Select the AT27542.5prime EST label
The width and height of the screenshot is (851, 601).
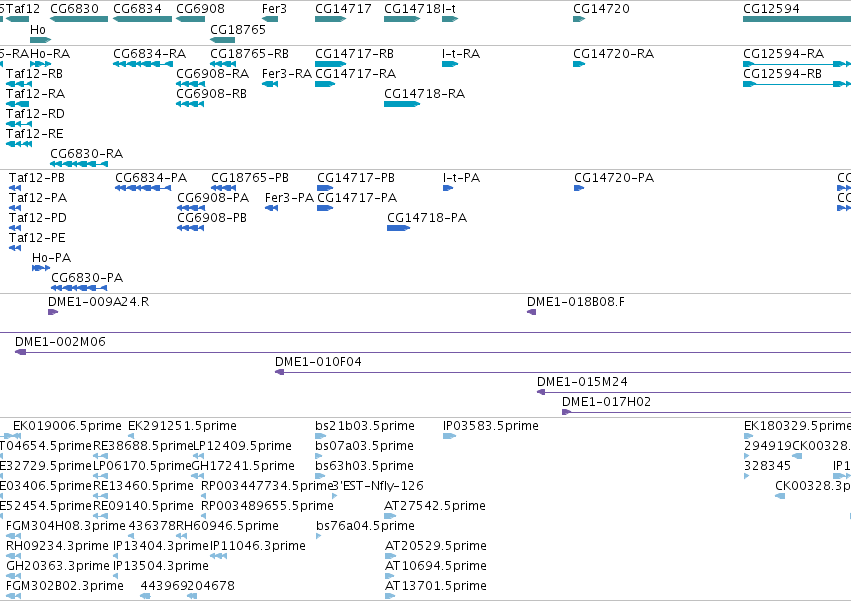click(x=435, y=505)
